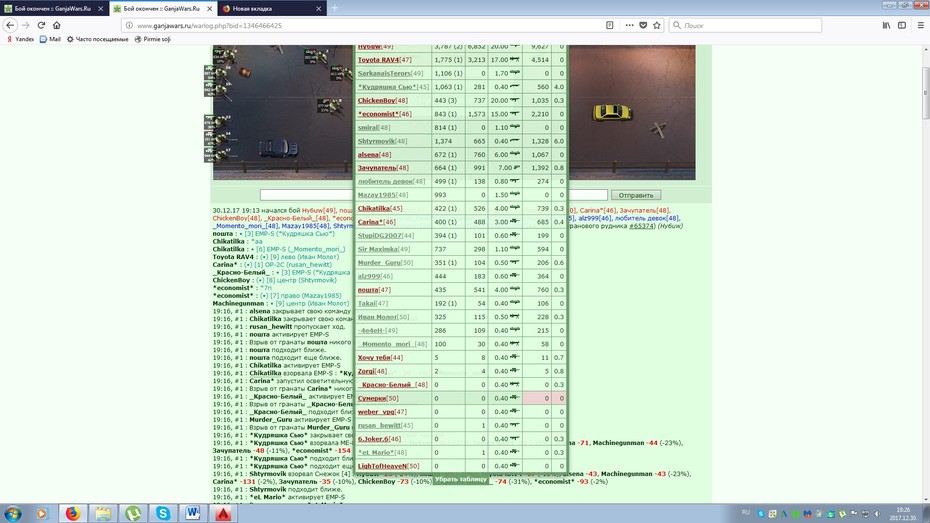
Task: Open player Chikatilka link in table
Action: pos(374,209)
